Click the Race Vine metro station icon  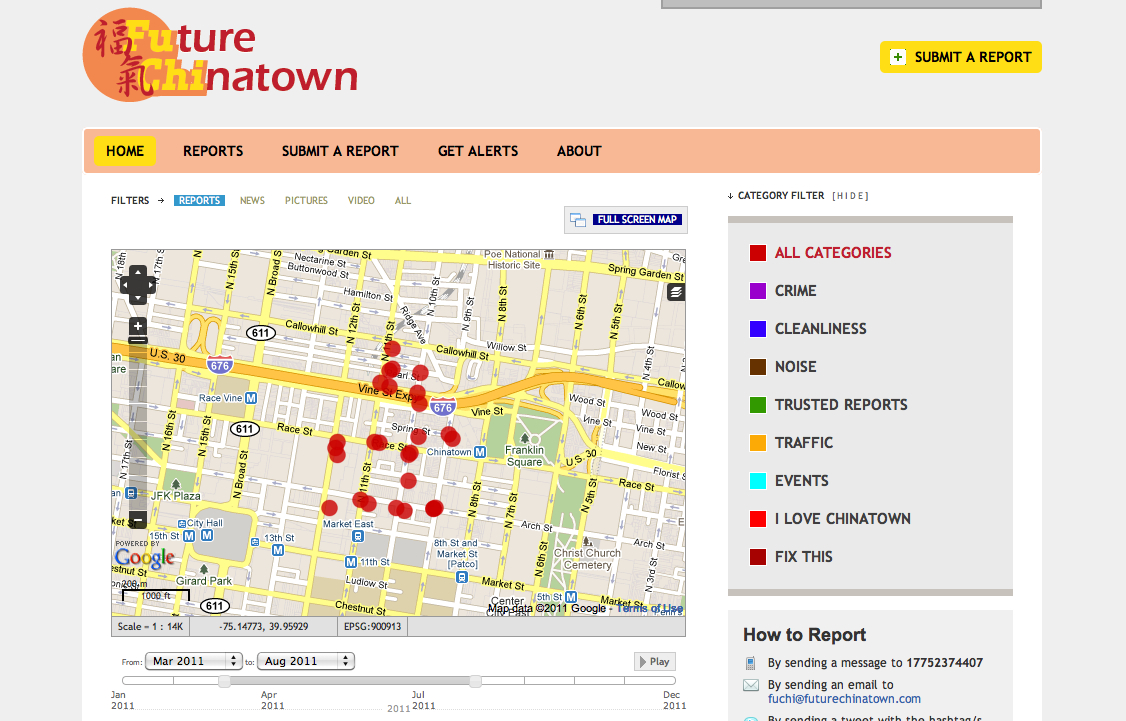[251, 398]
